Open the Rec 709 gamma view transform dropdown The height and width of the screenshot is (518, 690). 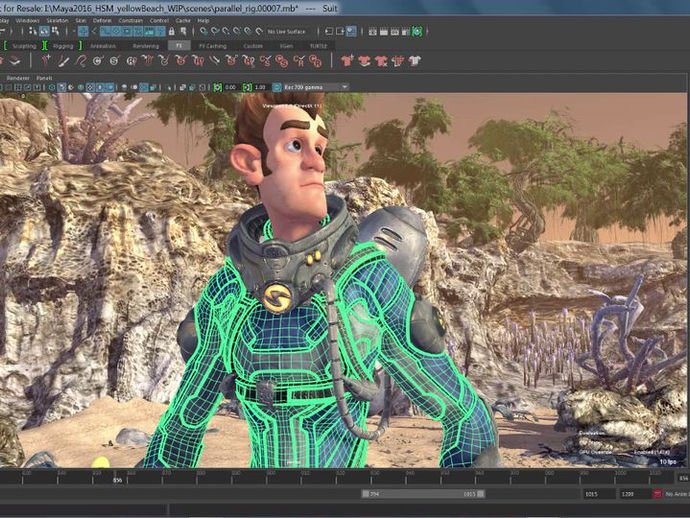coord(316,87)
